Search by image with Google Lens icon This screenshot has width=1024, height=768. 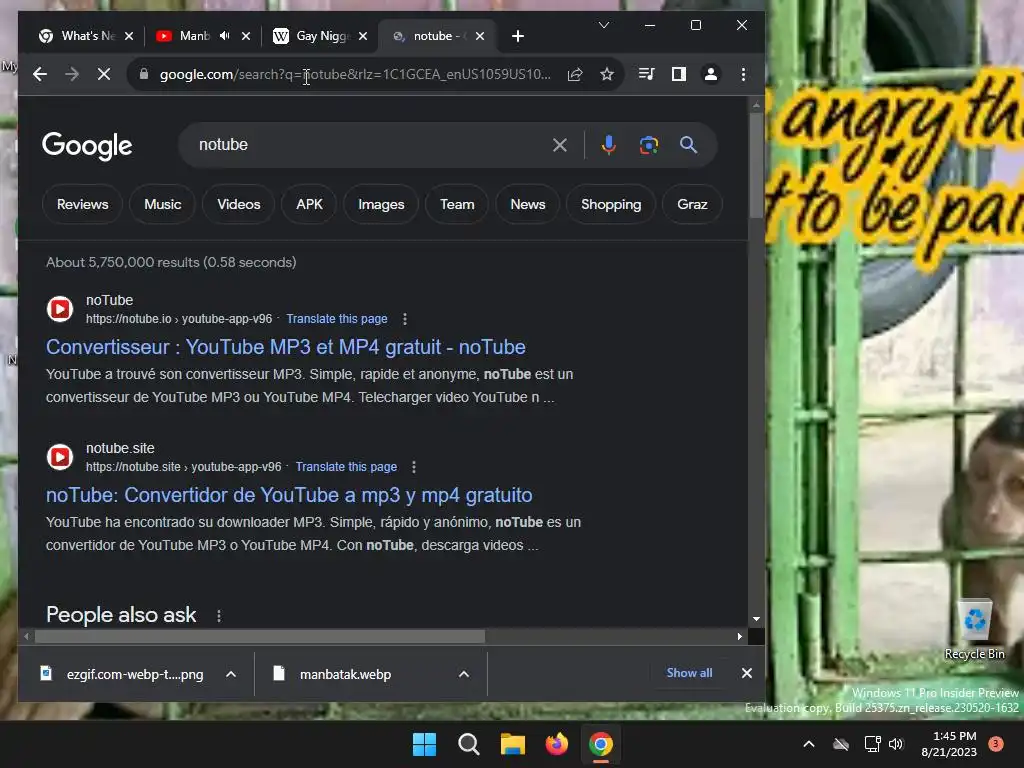point(648,145)
